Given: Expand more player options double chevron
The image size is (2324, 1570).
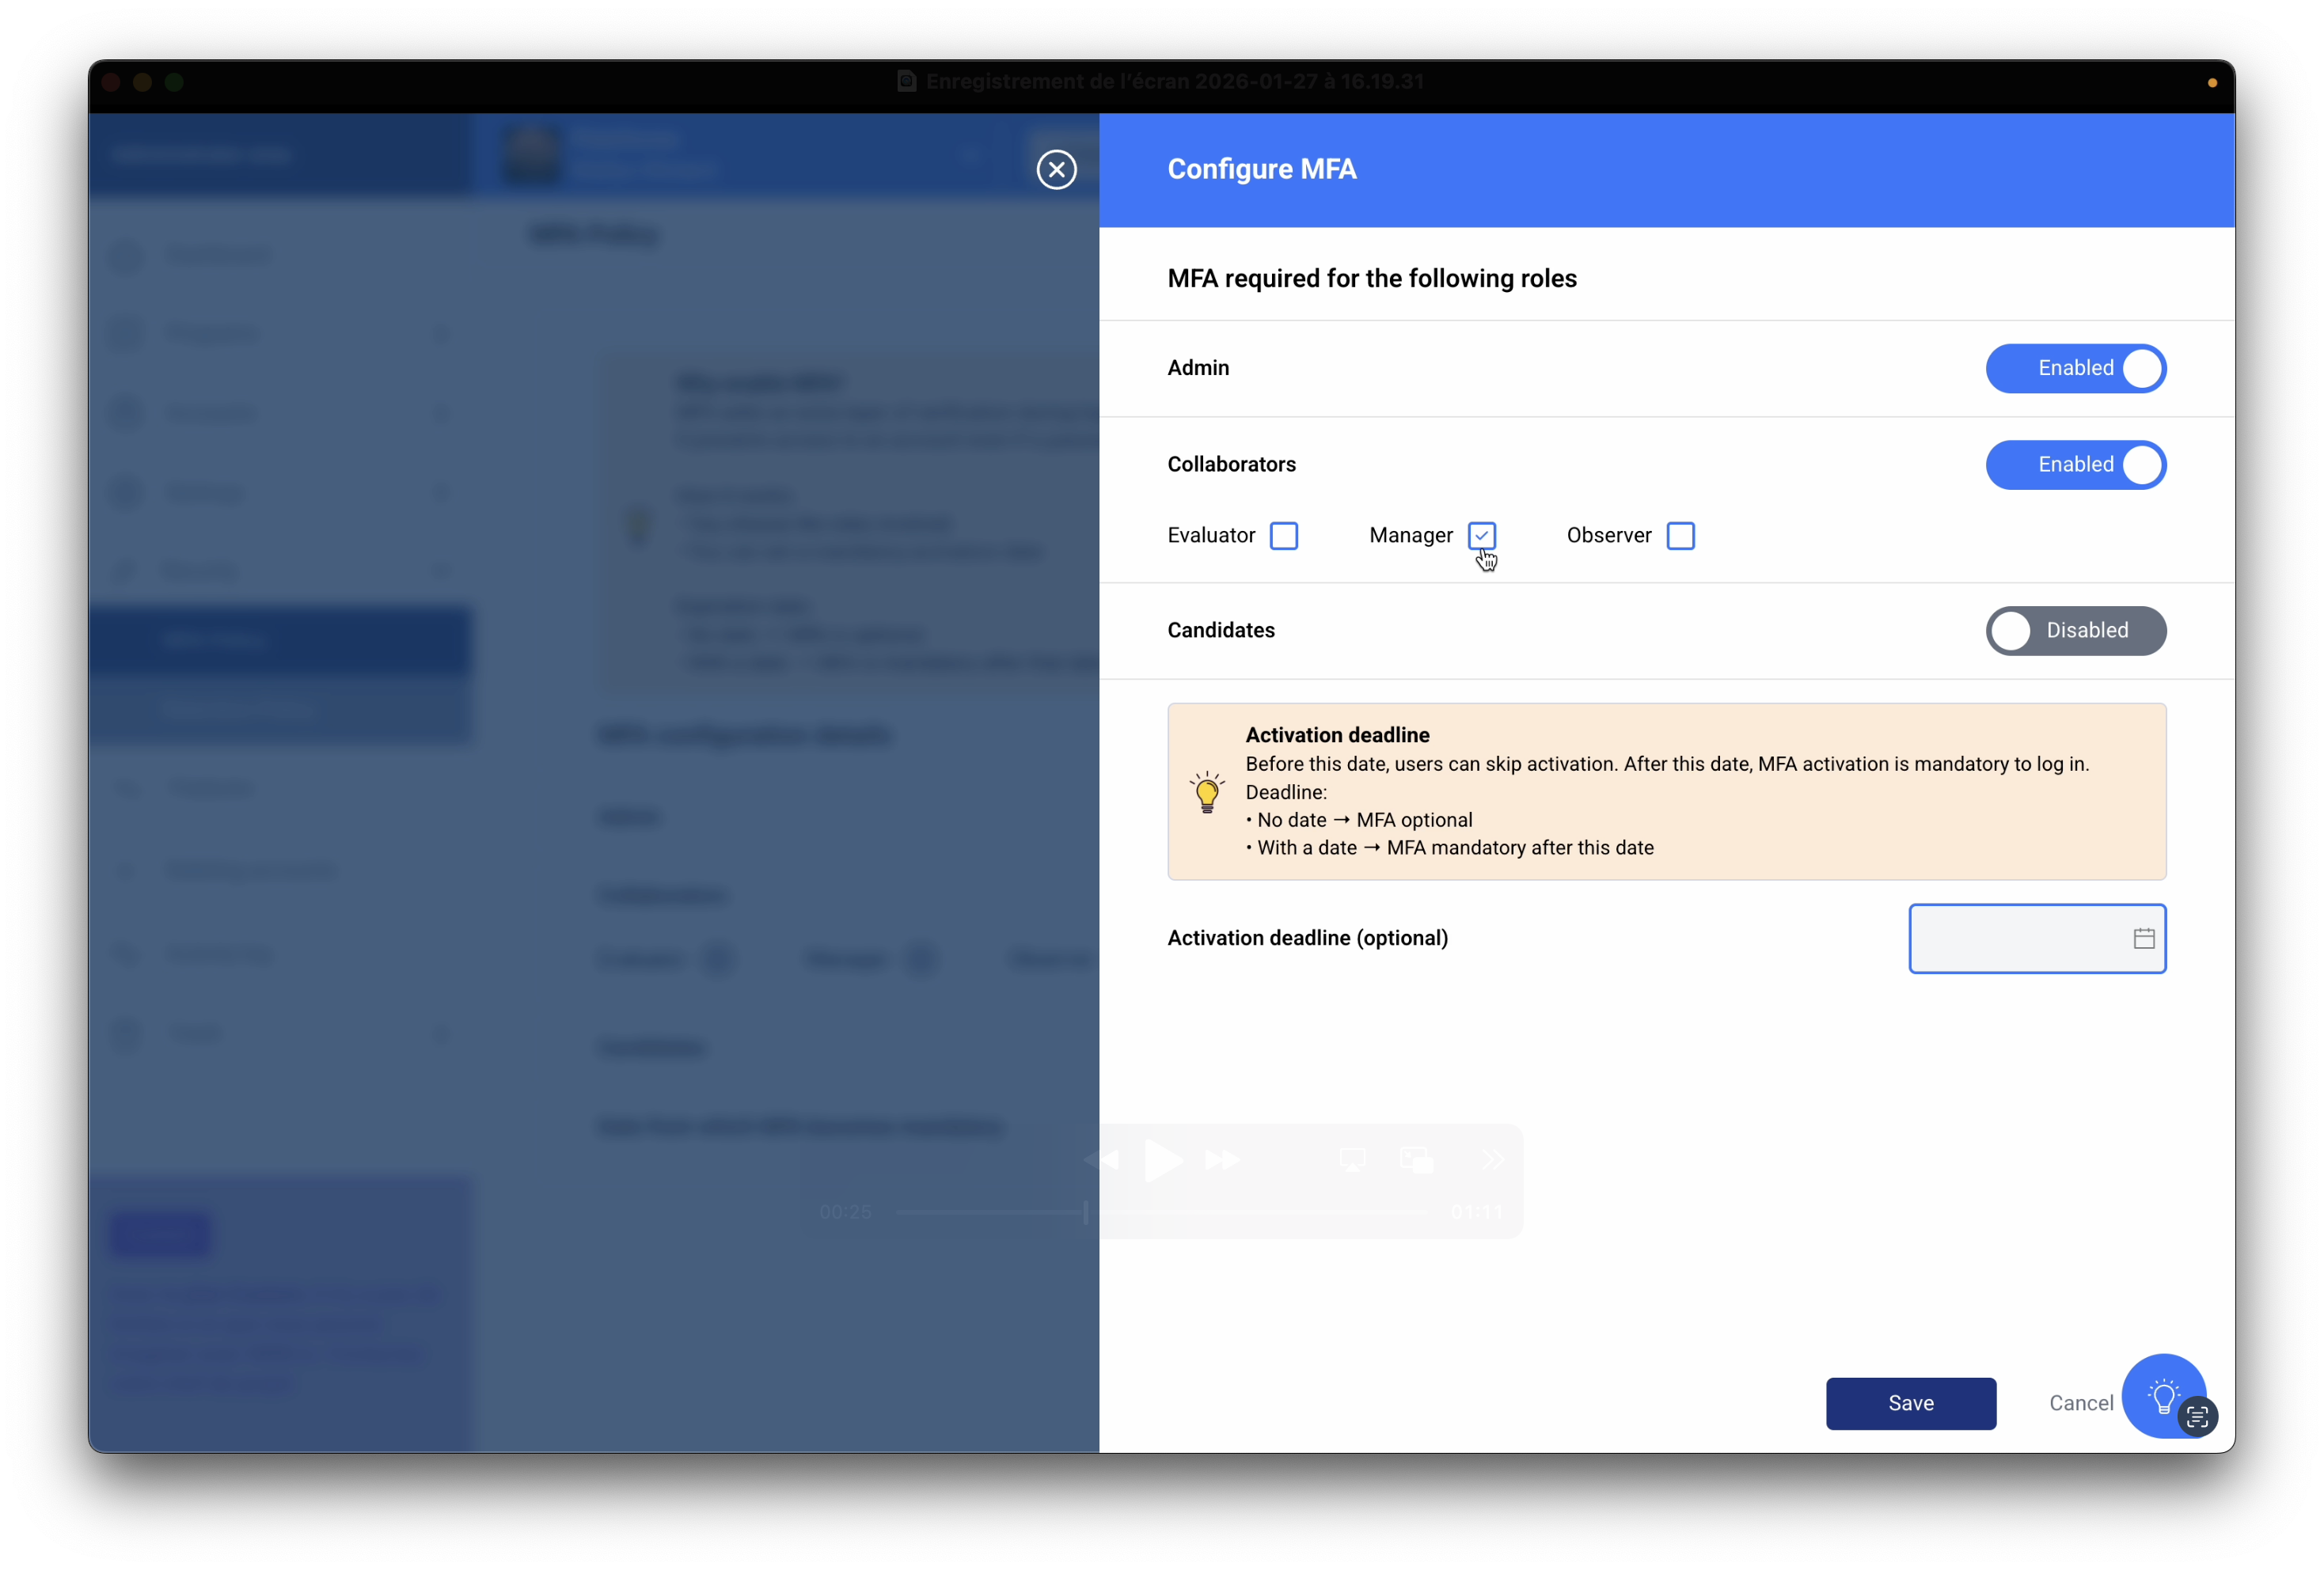Looking at the screenshot, I should (1492, 1160).
